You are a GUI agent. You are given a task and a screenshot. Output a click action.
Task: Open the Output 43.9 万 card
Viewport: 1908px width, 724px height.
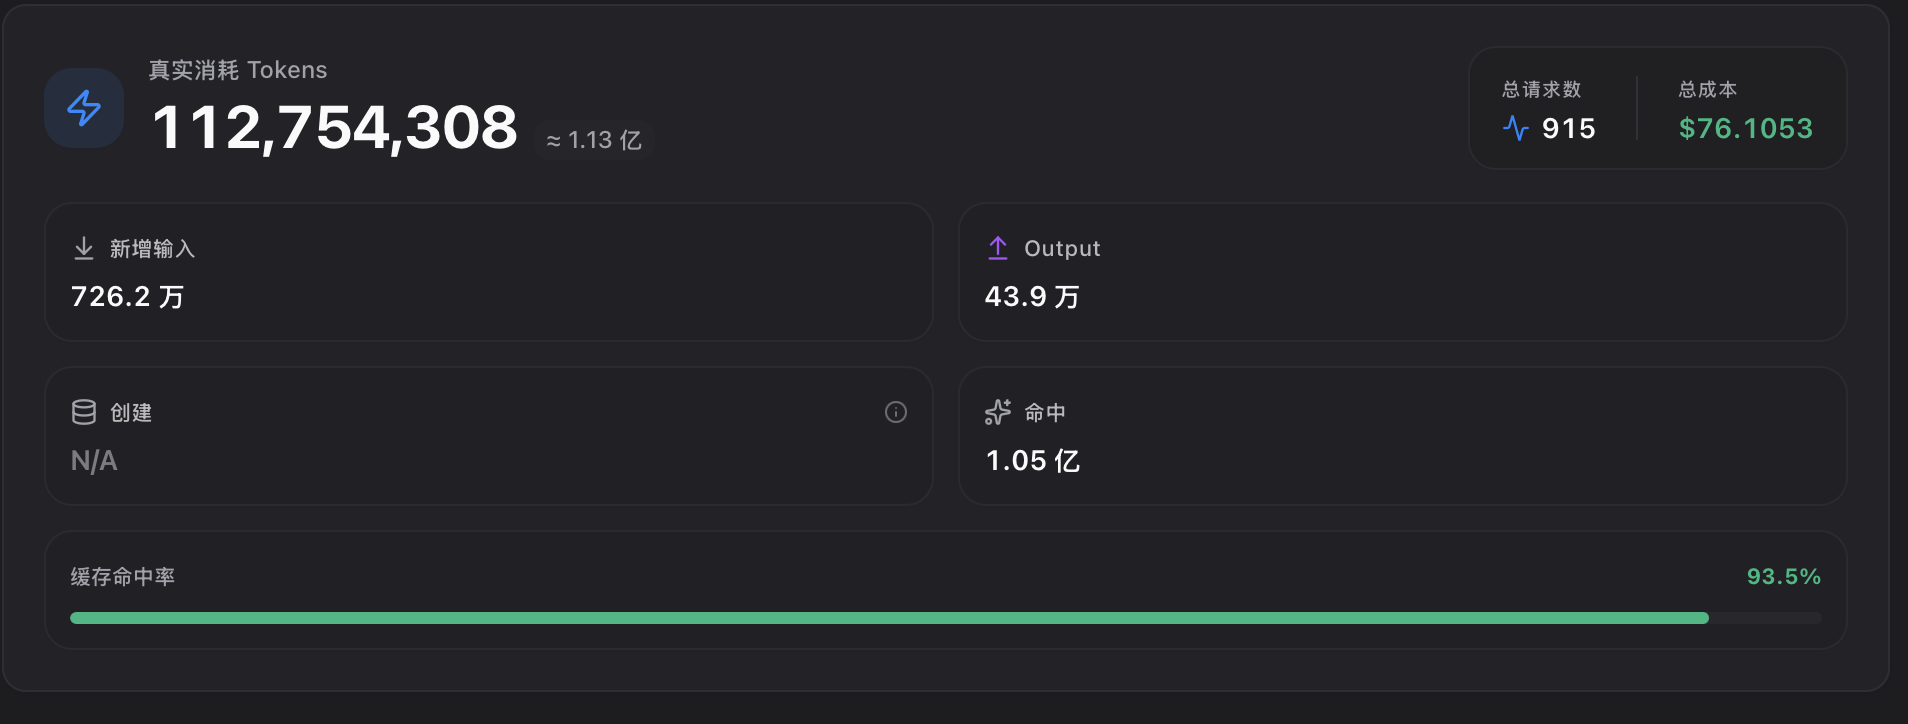(1402, 272)
